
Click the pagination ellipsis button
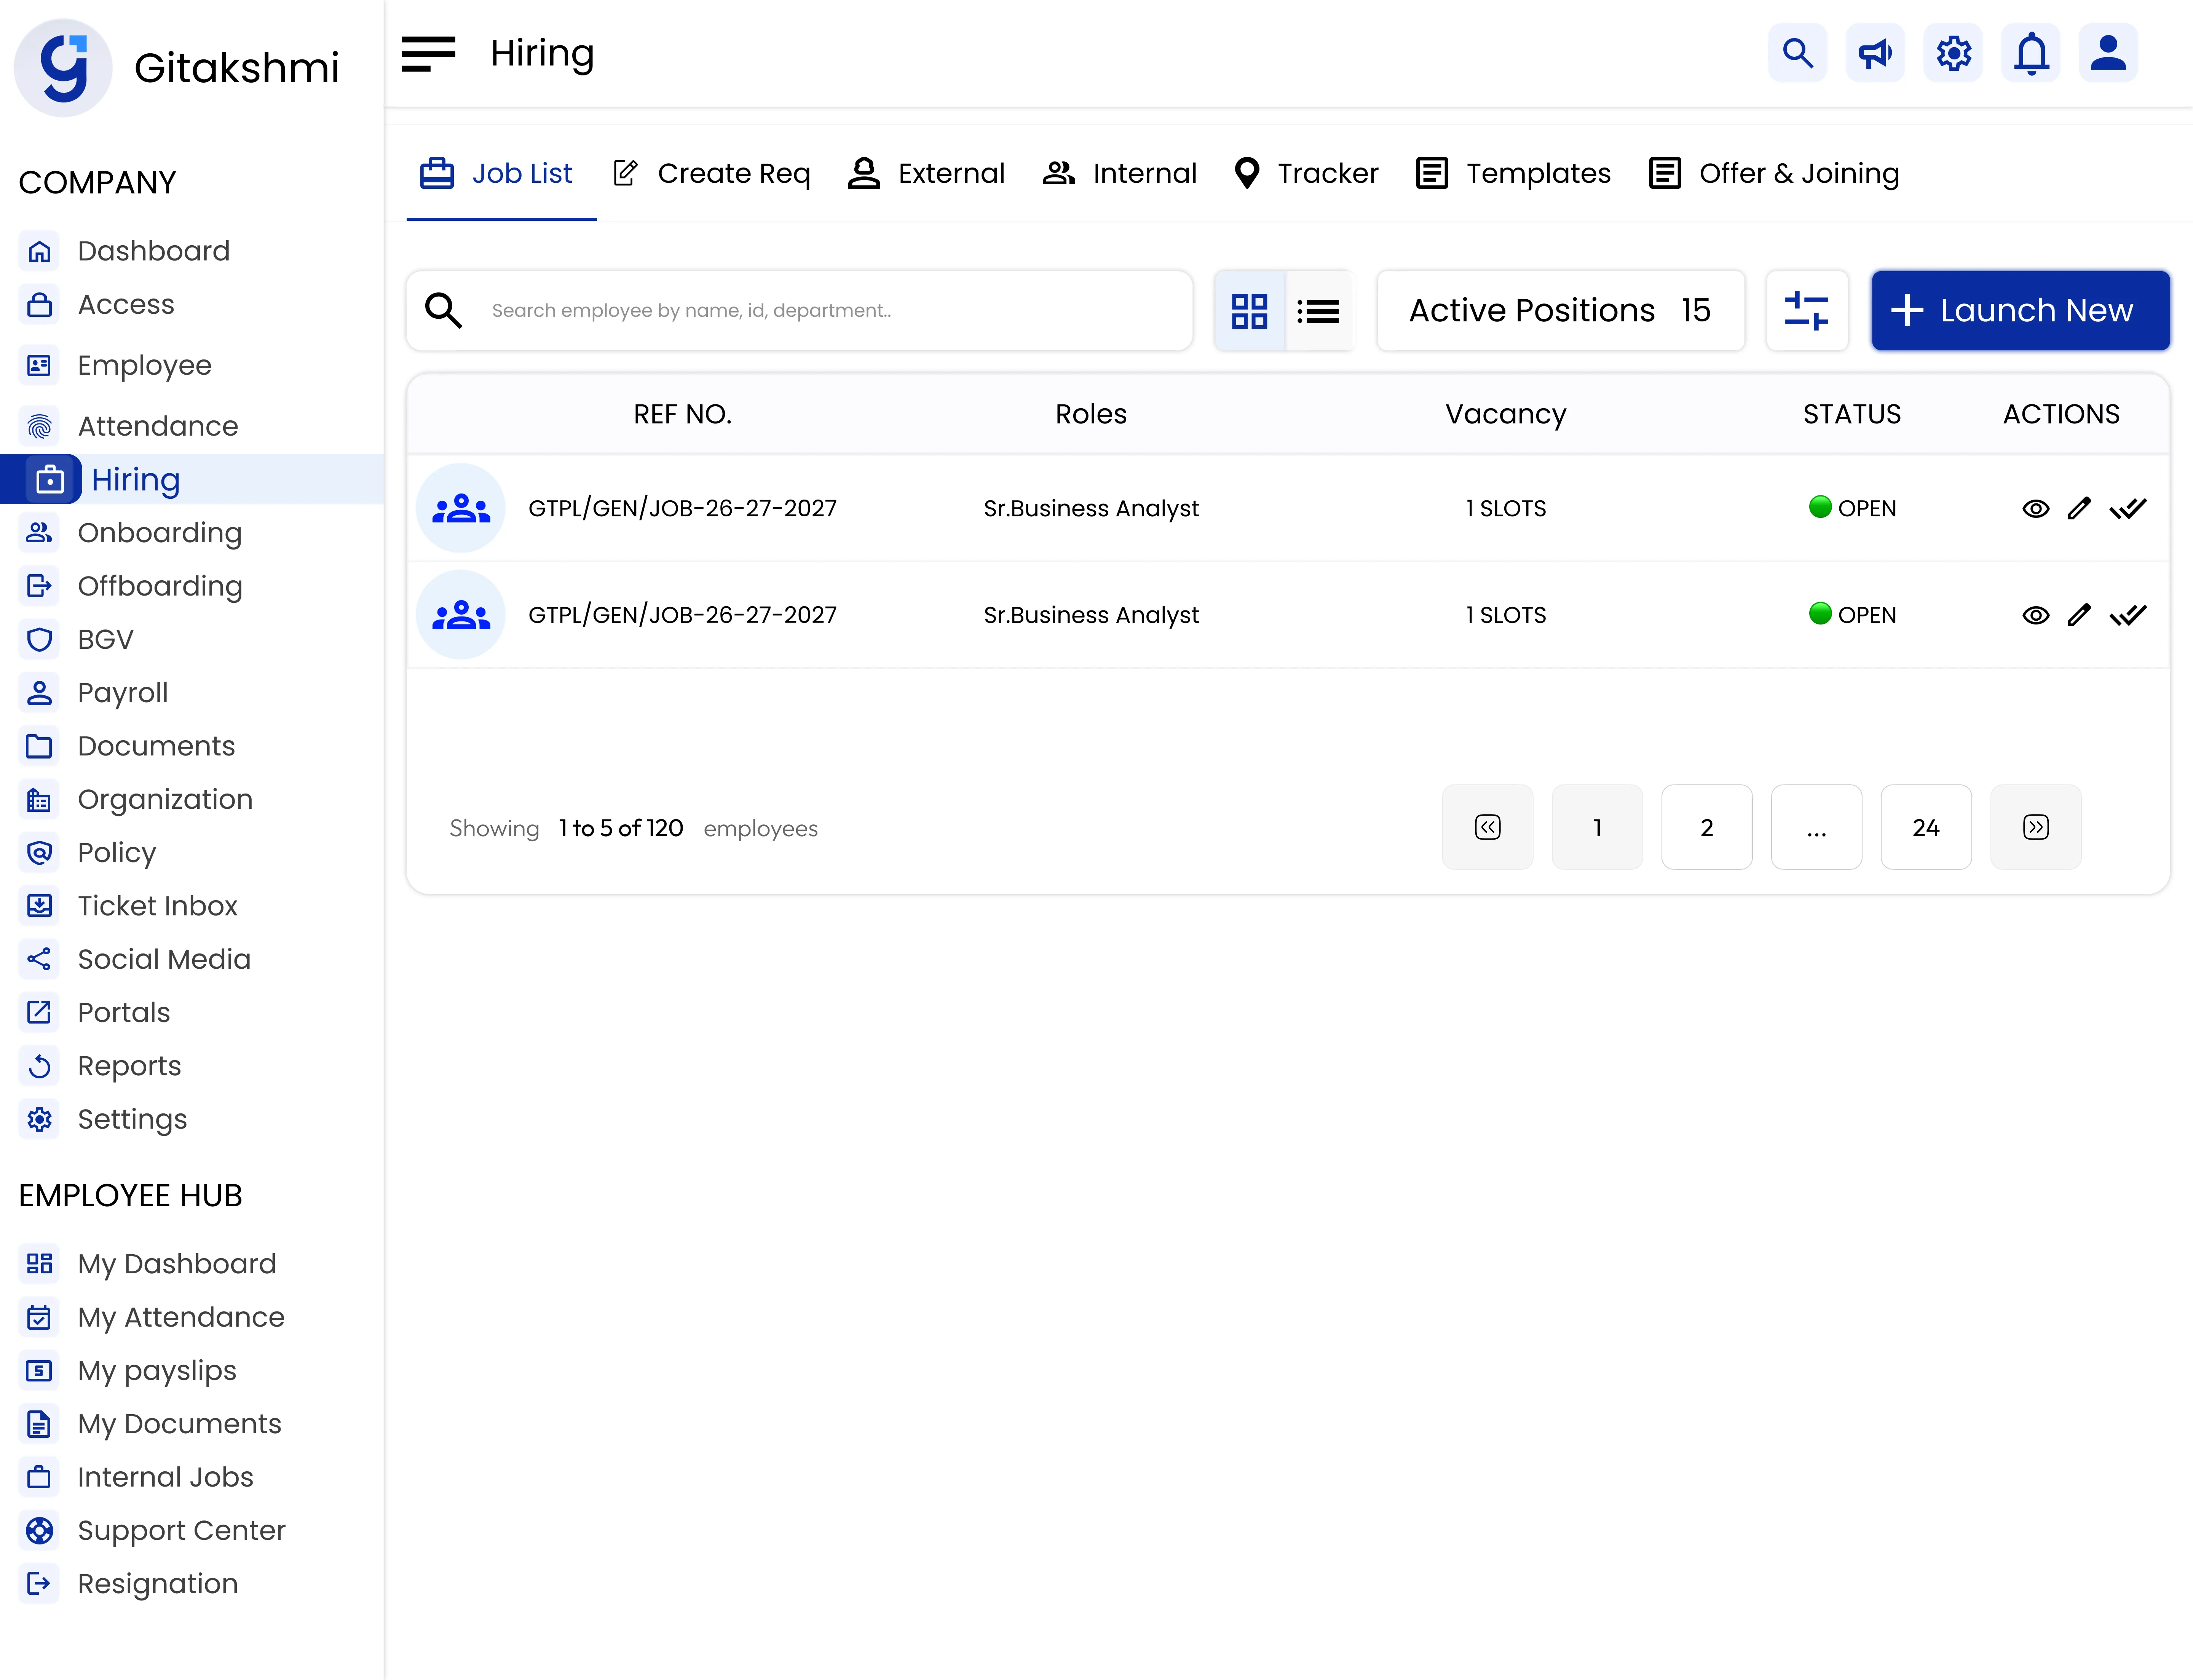1817,828
